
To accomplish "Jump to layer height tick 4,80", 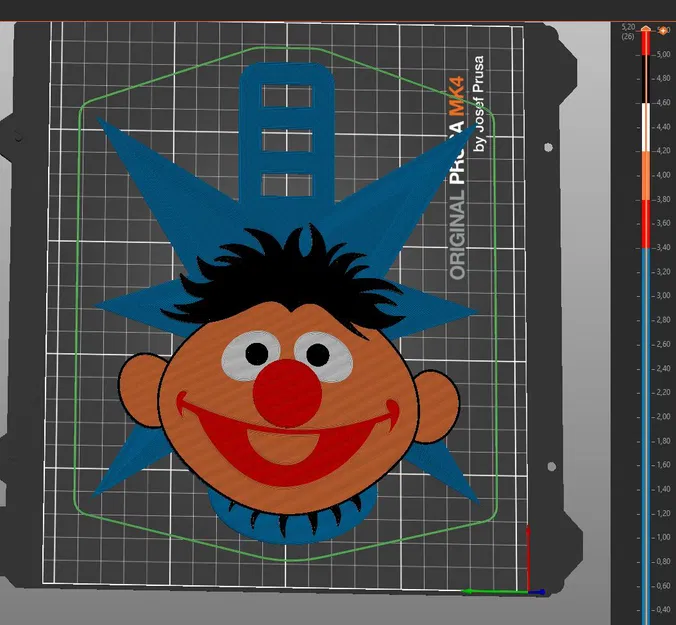I will pyautogui.click(x=664, y=78).
